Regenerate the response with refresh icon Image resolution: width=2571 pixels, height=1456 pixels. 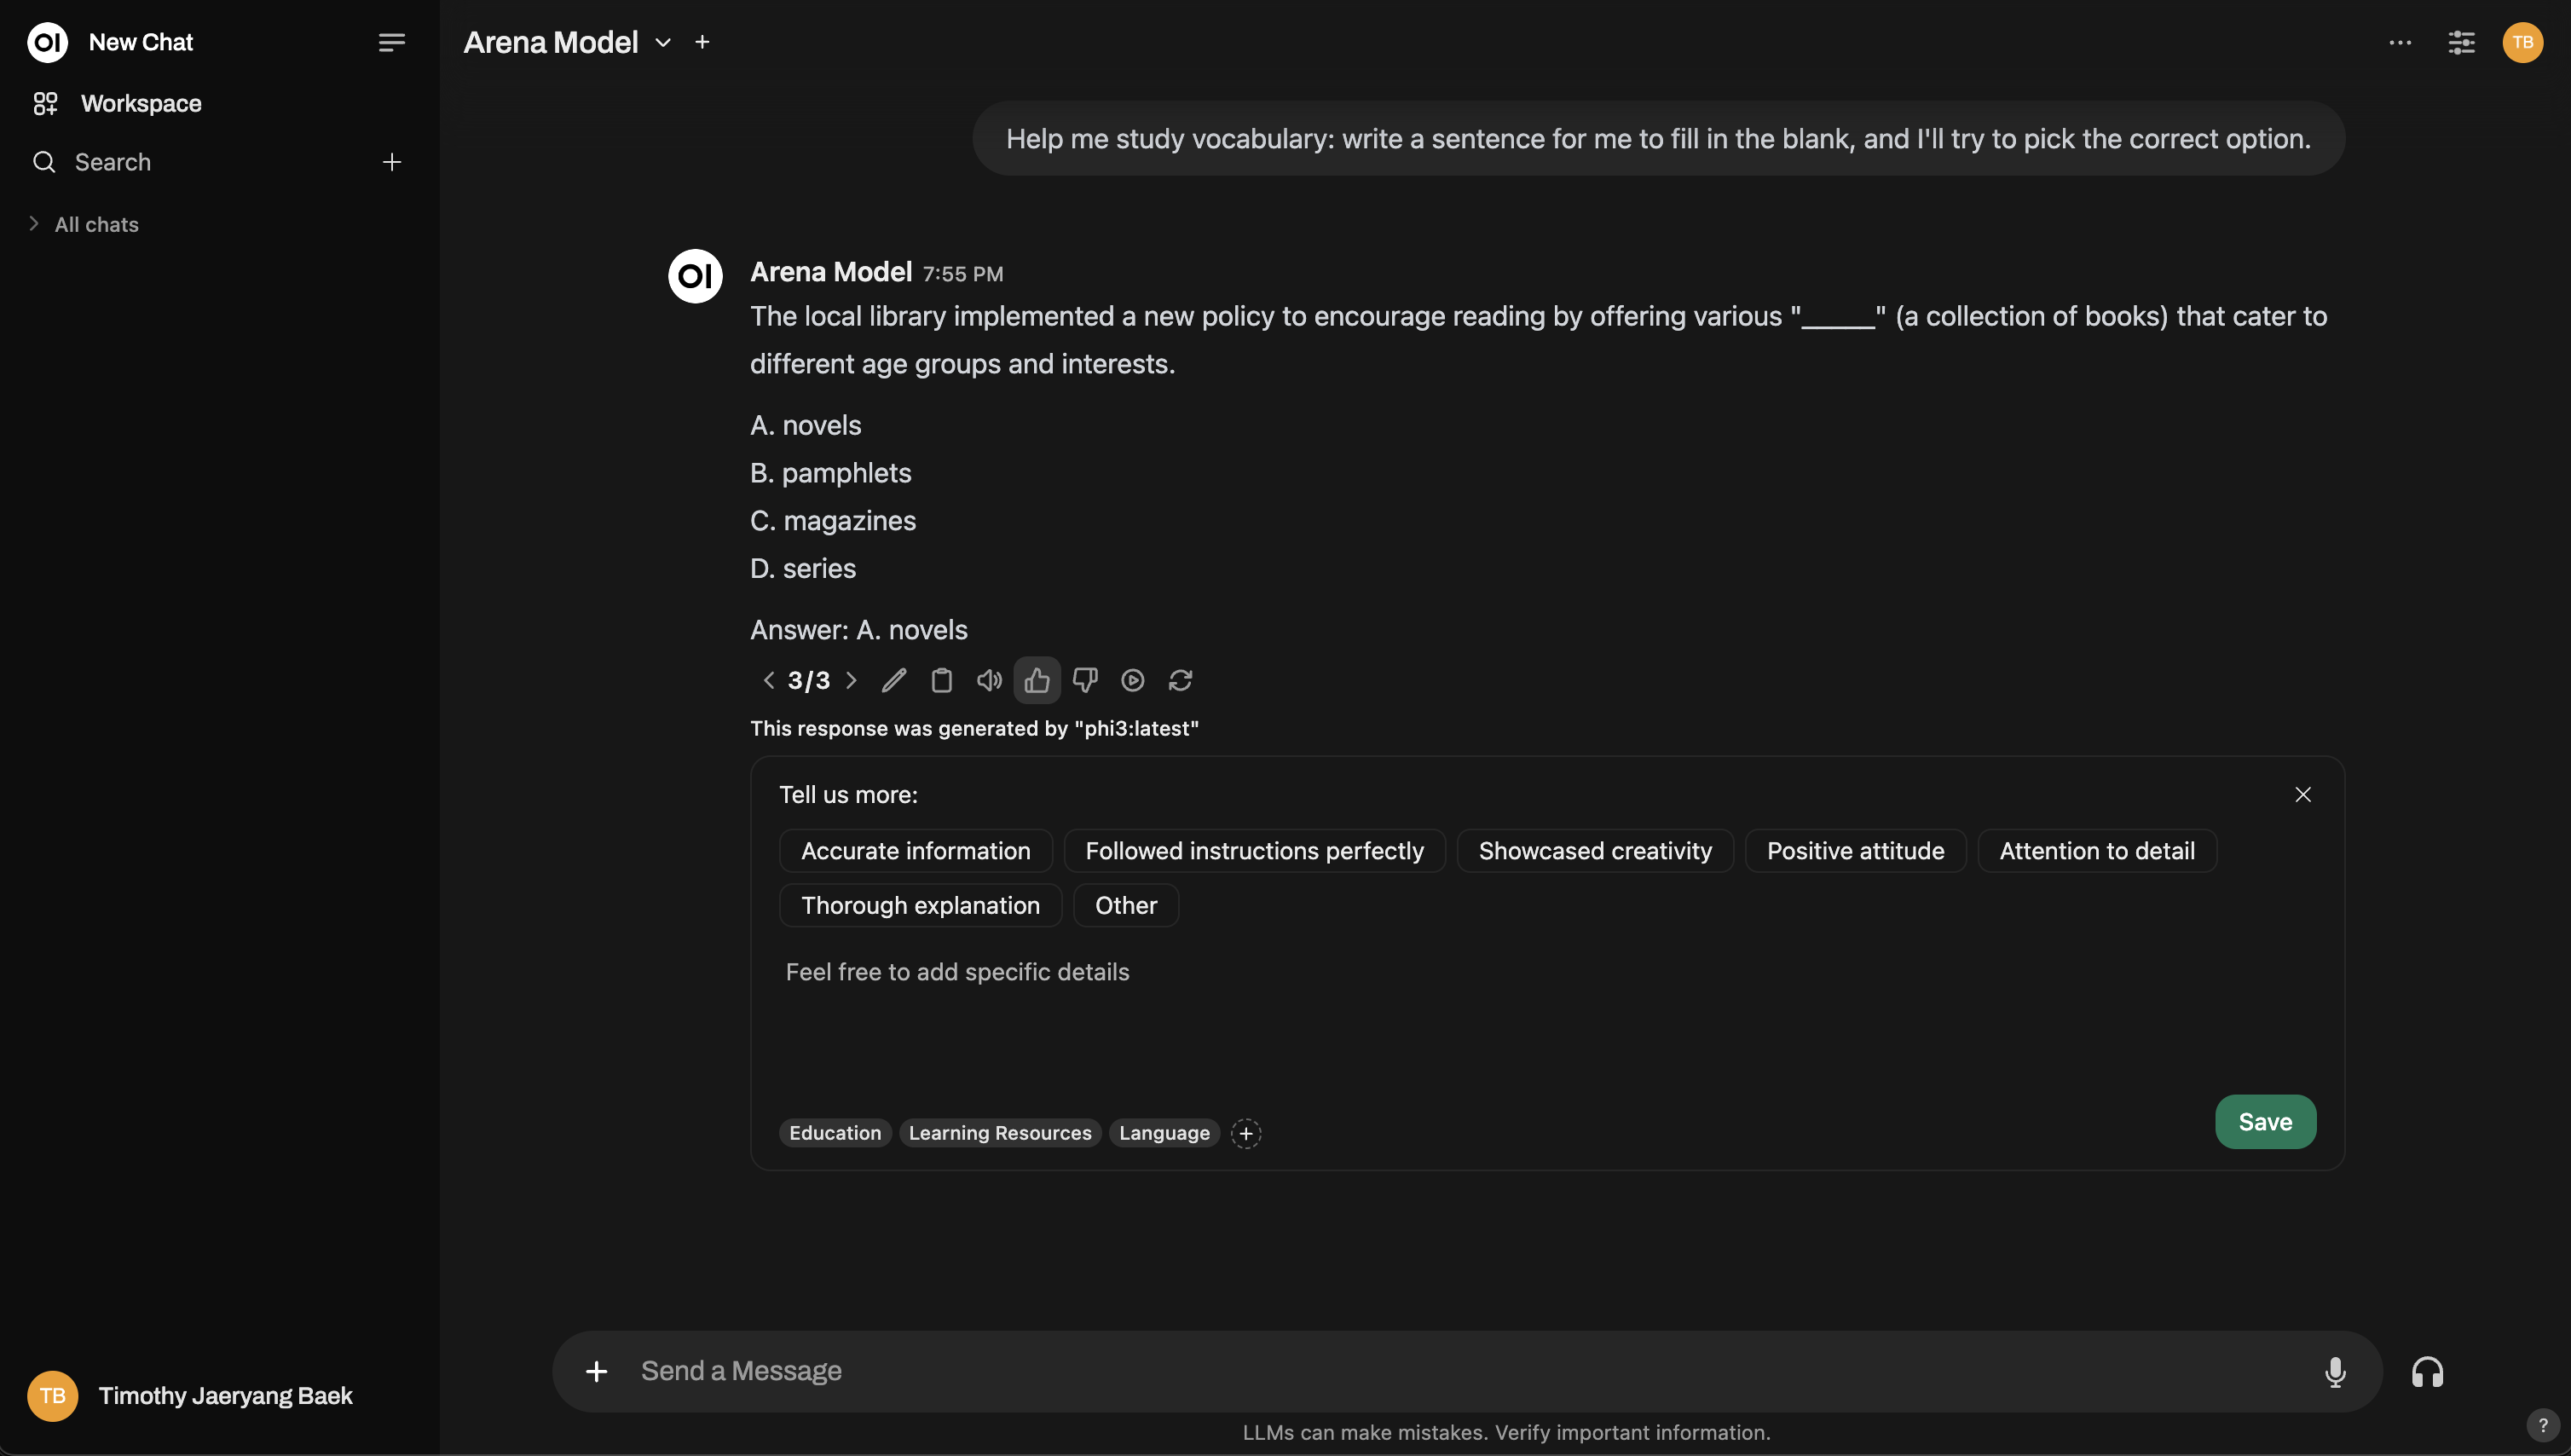tap(1180, 681)
